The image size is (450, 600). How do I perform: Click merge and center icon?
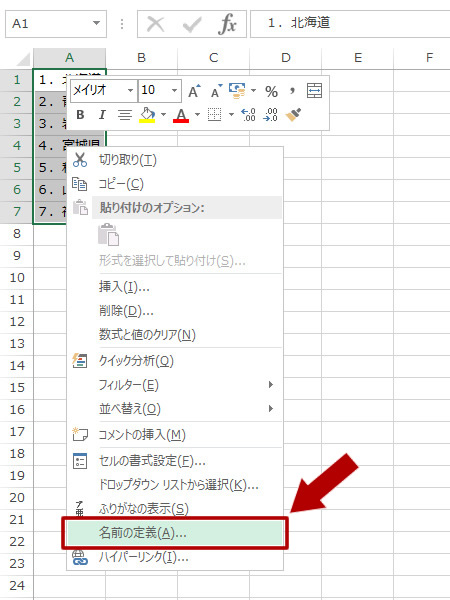(315, 91)
